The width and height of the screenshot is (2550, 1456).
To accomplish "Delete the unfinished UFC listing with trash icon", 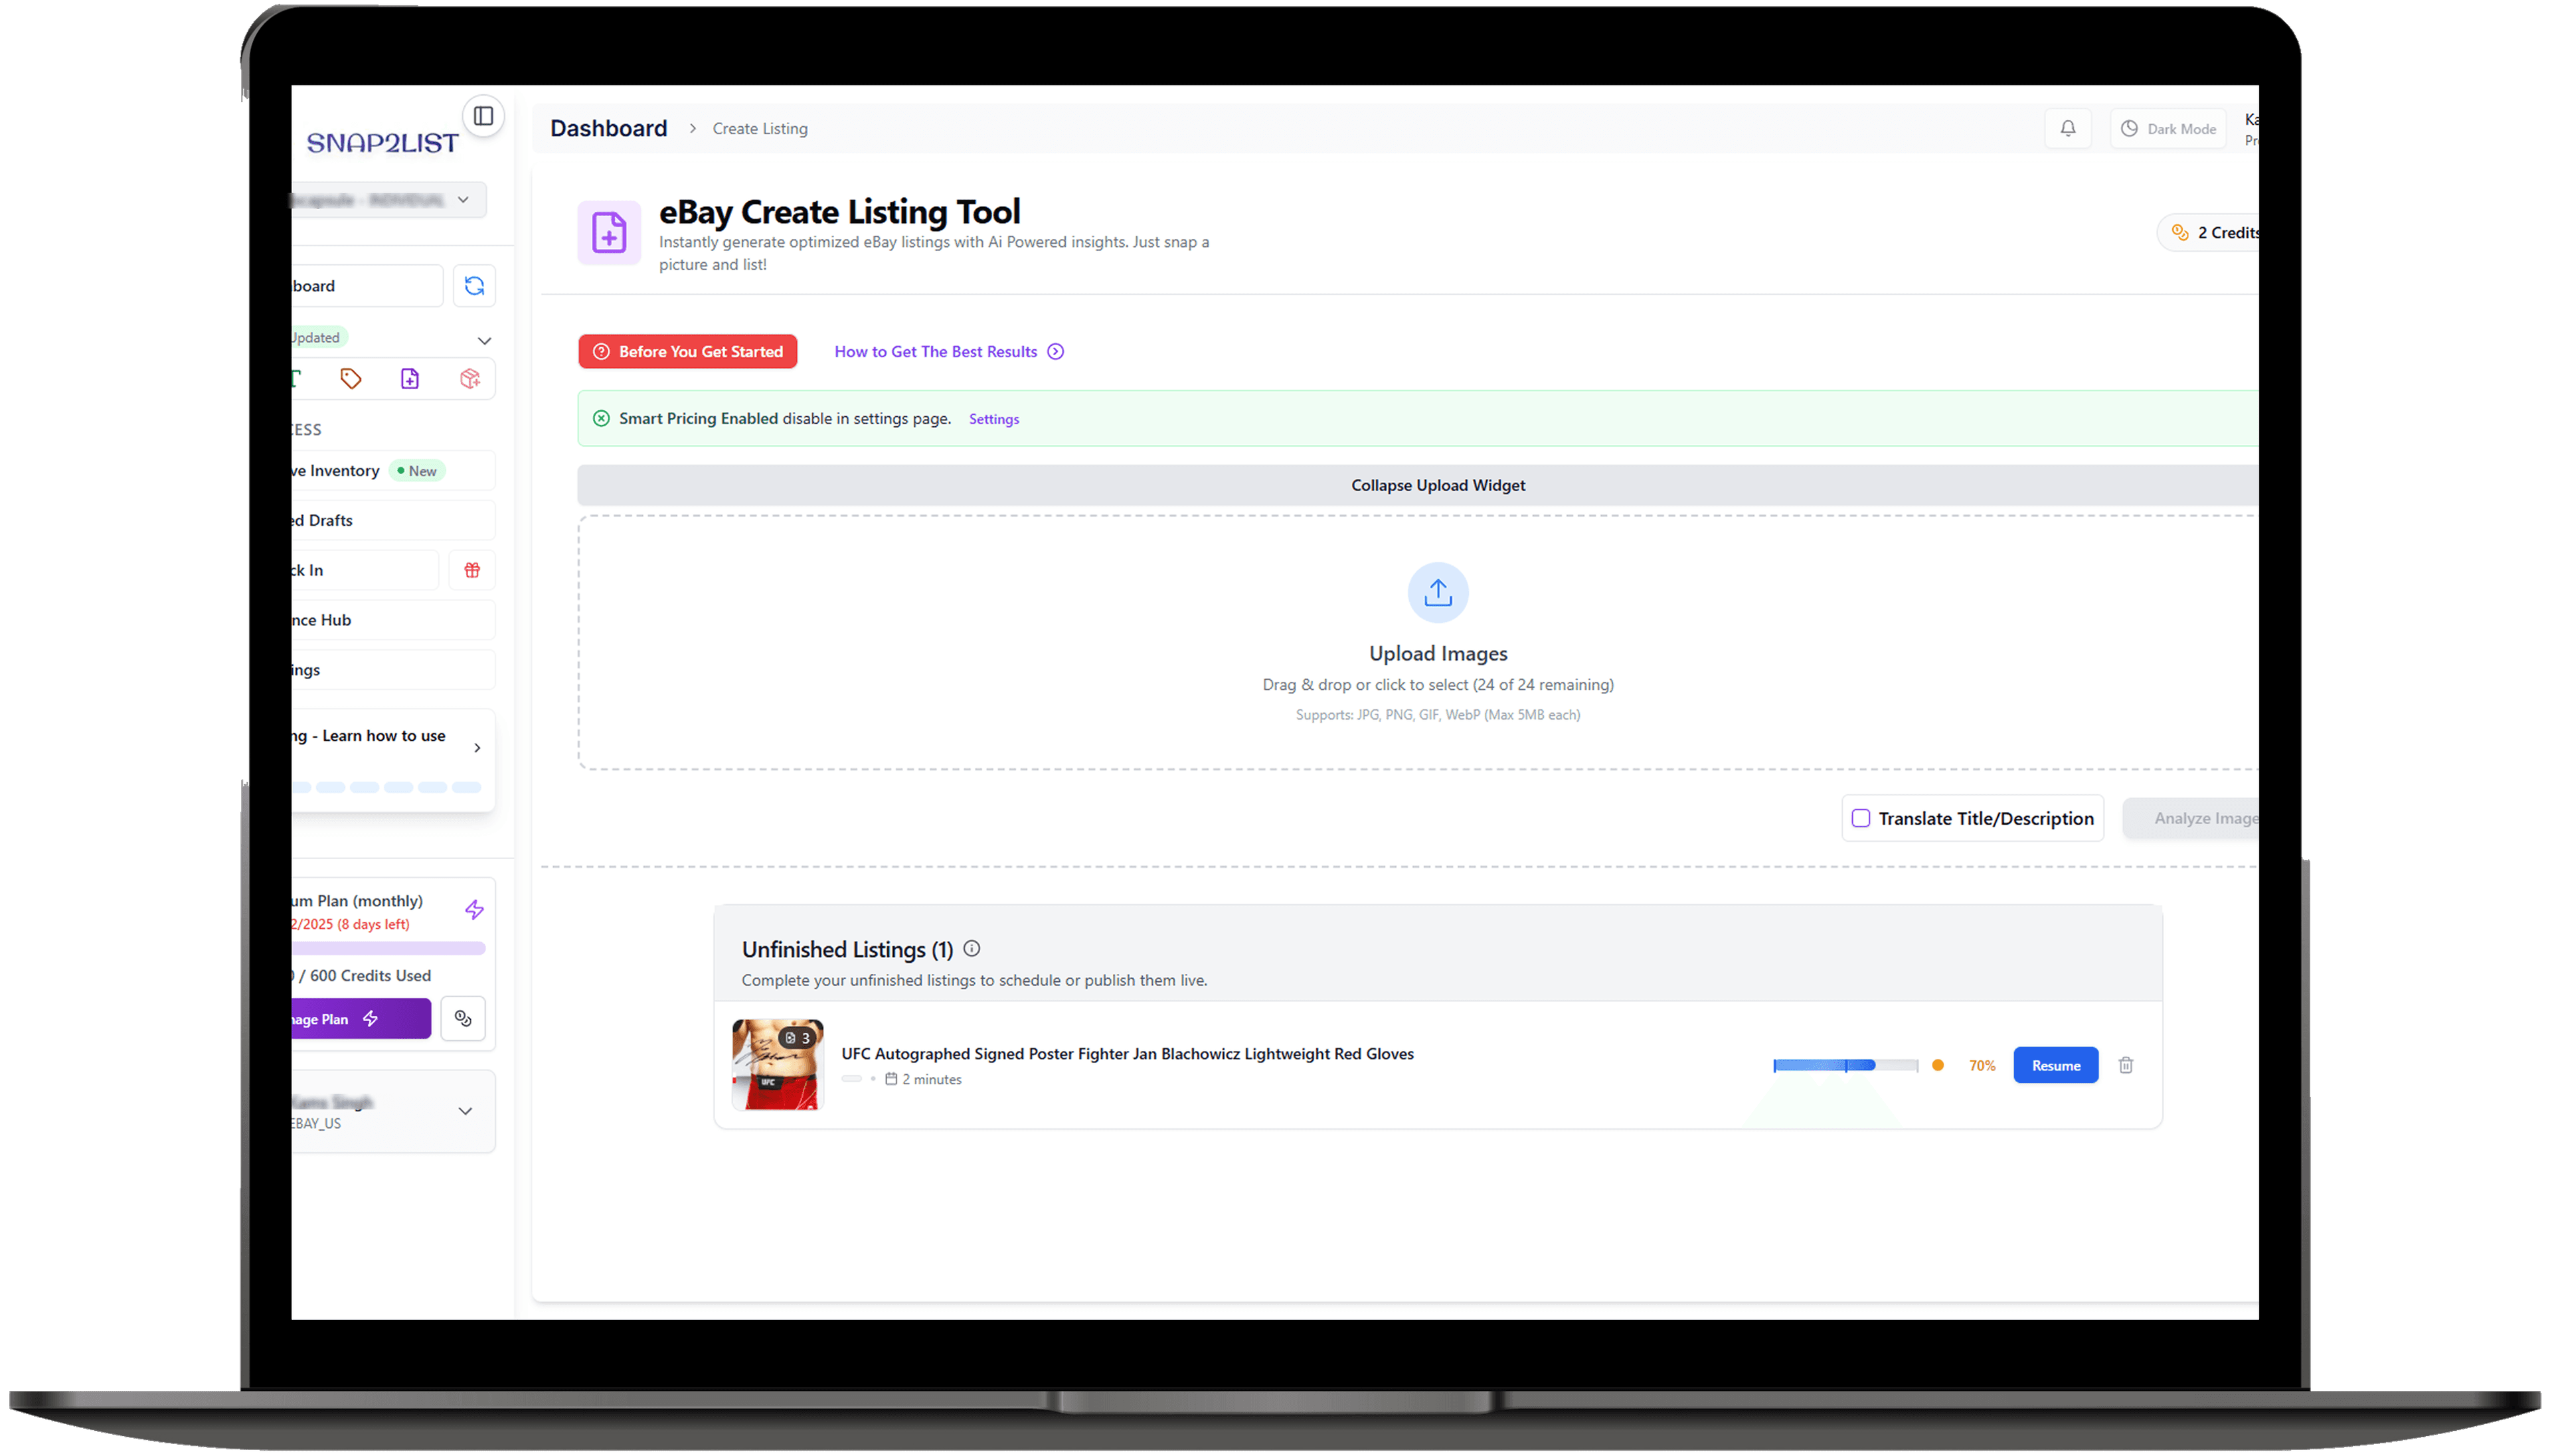I will 2125,1065.
